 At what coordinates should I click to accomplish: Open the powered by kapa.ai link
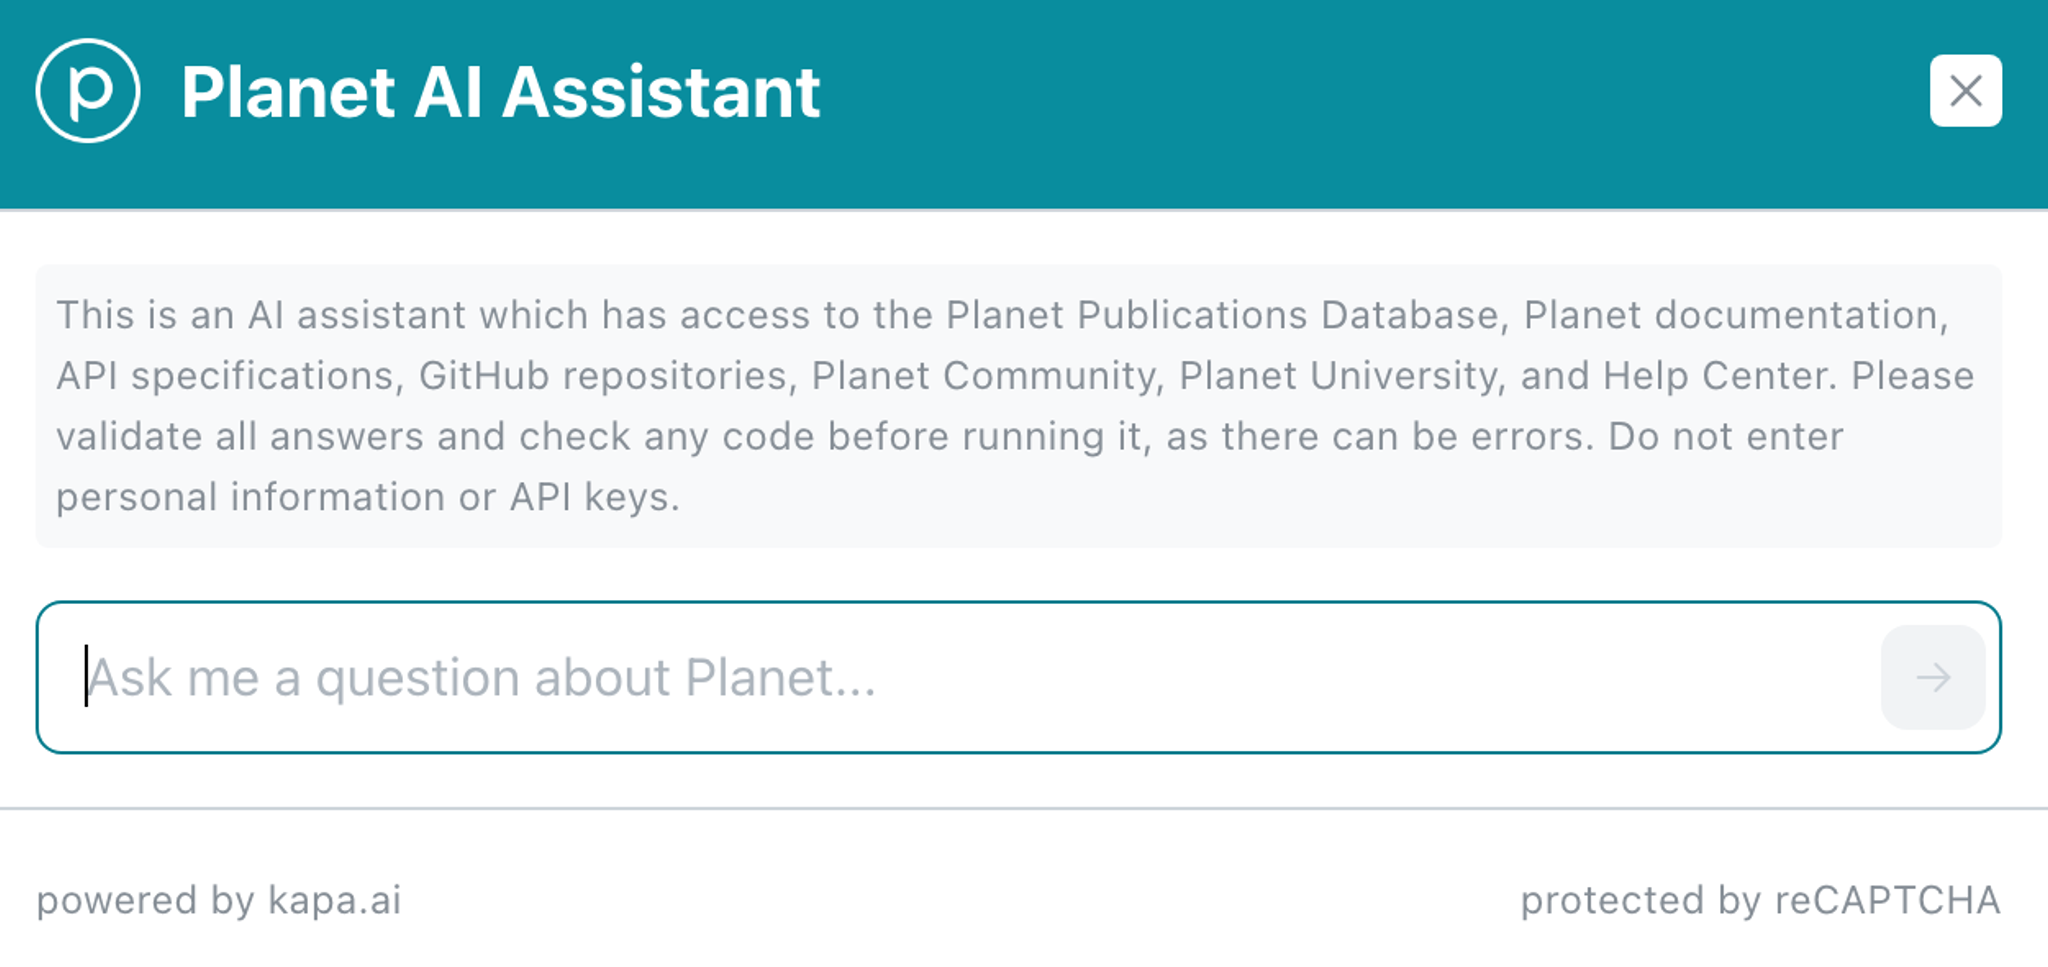219,901
